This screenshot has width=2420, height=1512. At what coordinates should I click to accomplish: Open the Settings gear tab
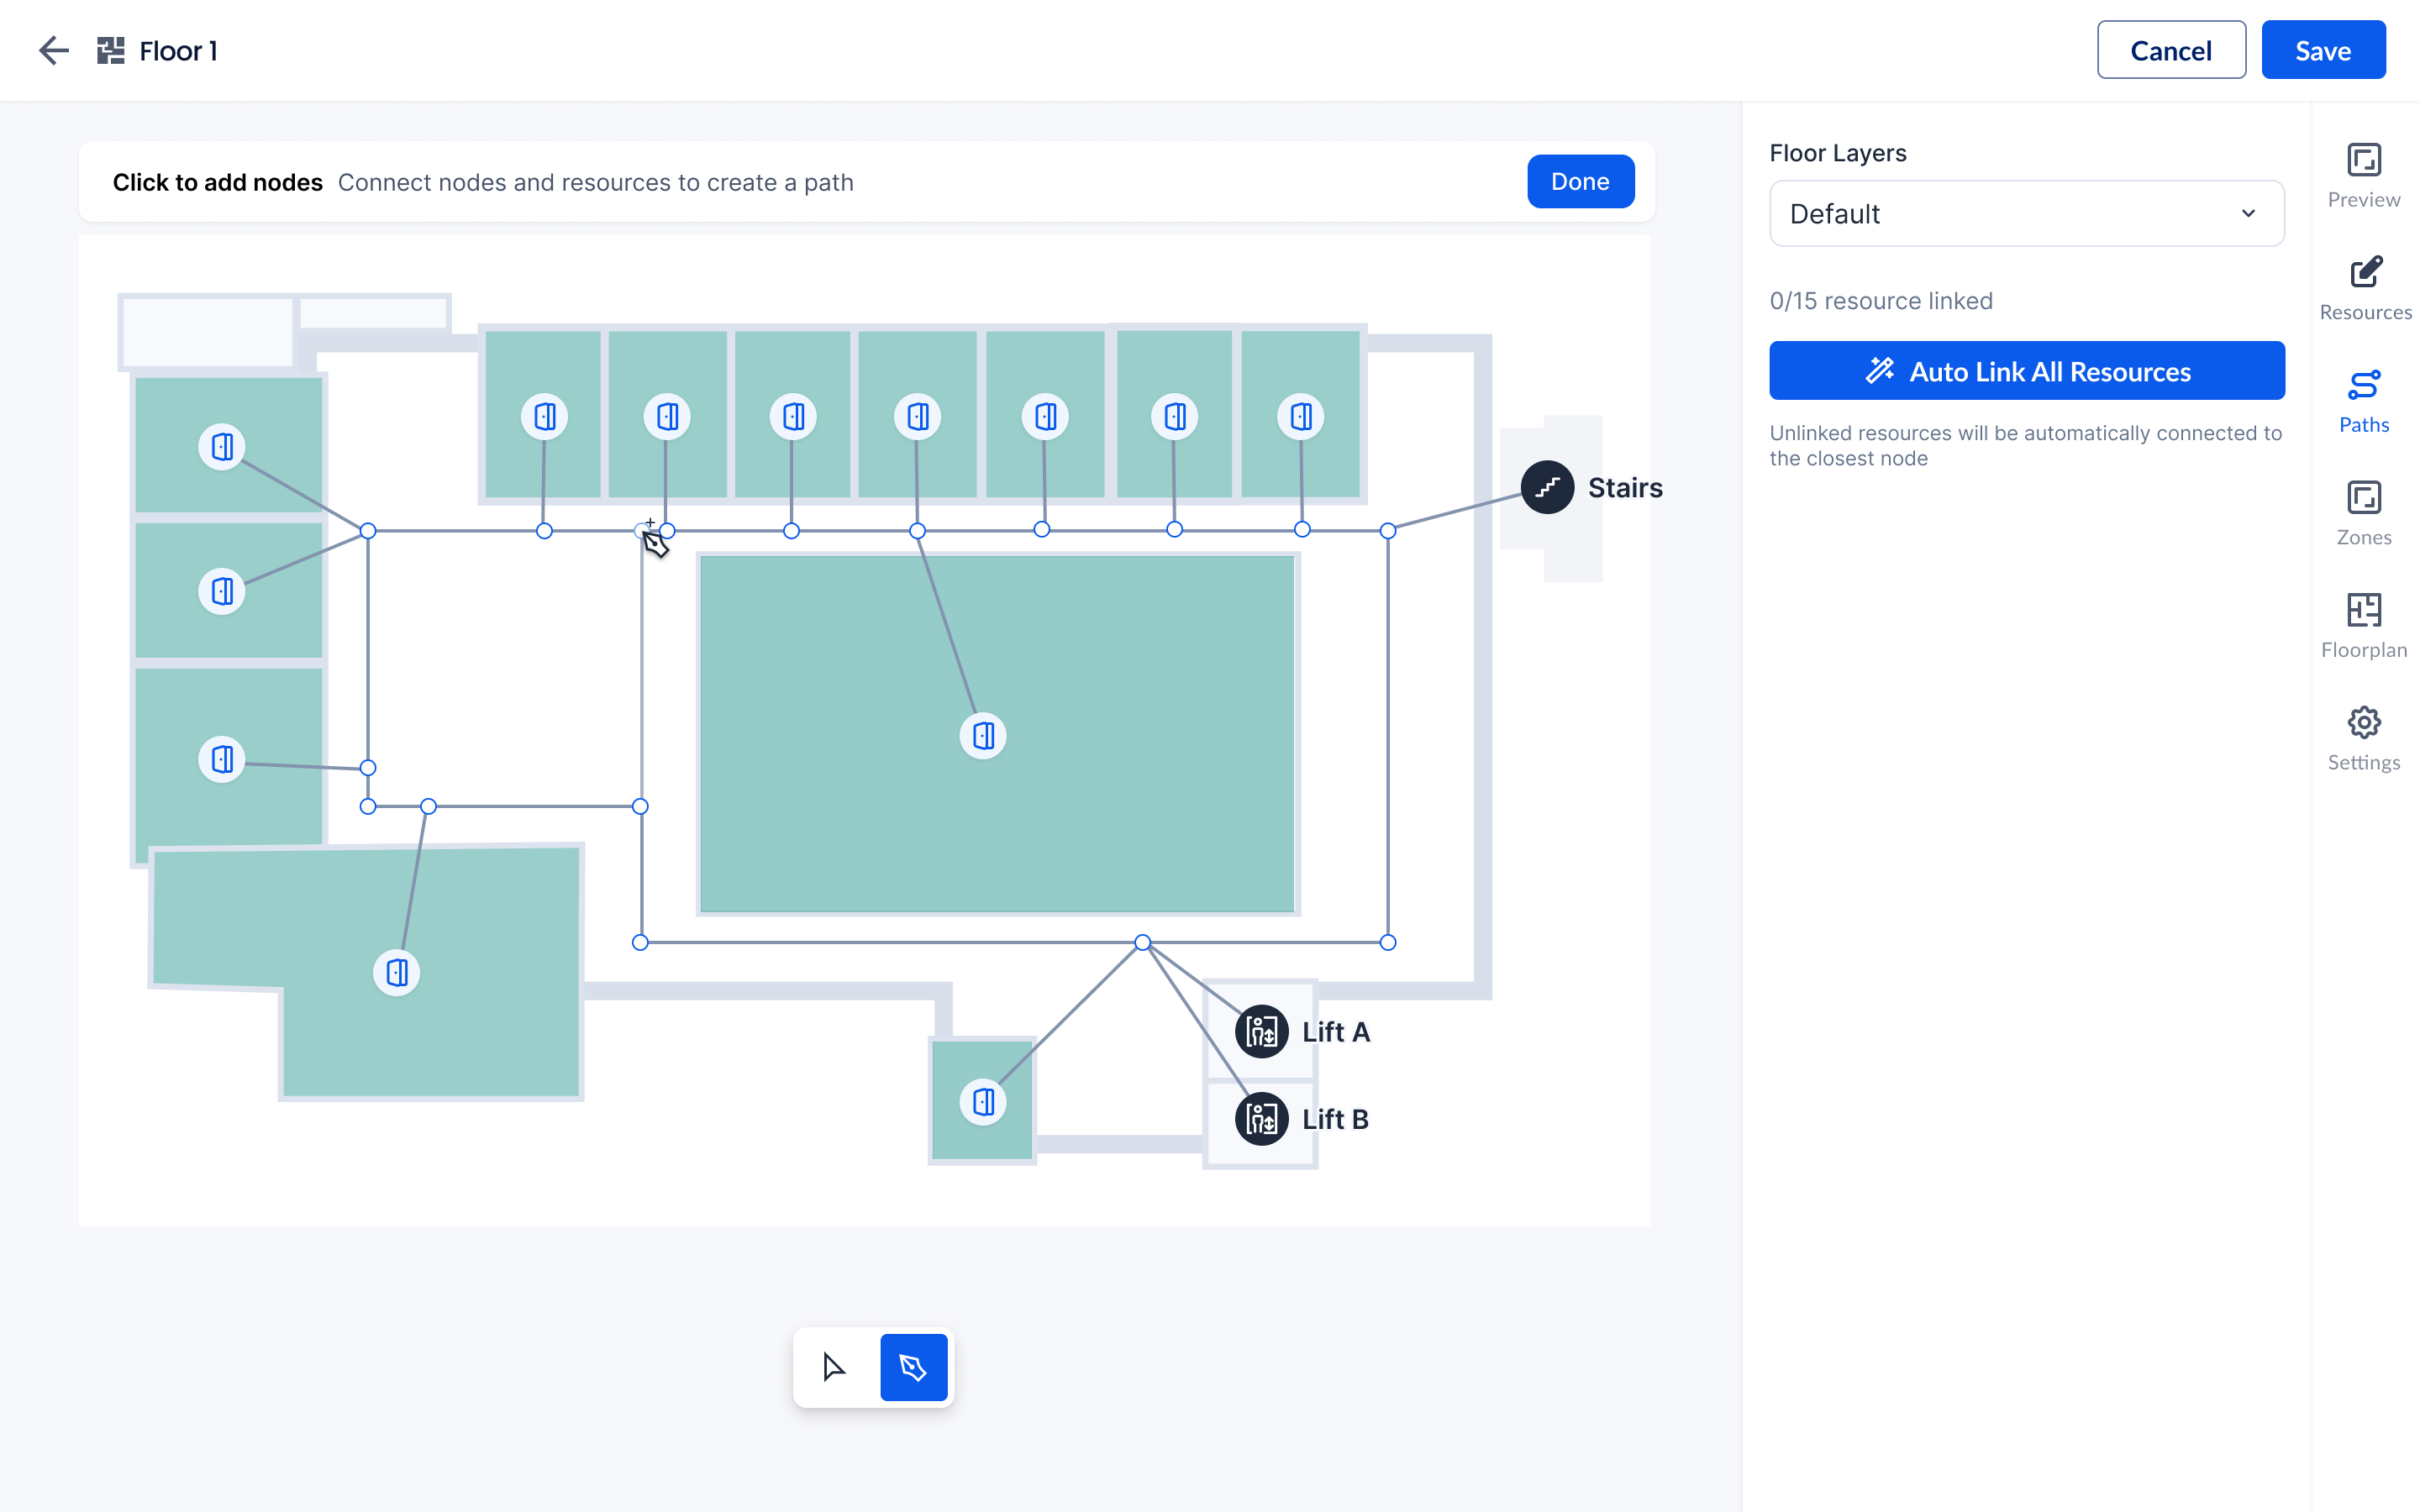2363,738
